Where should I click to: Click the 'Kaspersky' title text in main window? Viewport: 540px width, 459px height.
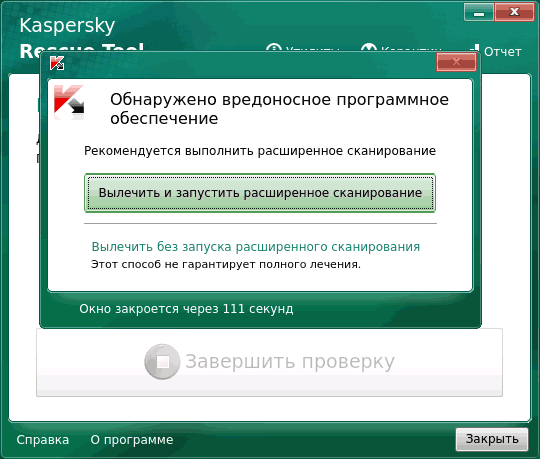[x=67, y=26]
